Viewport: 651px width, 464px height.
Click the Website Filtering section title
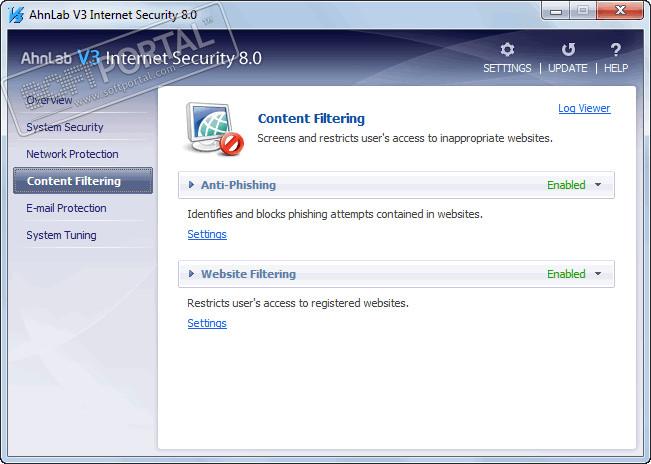(248, 274)
